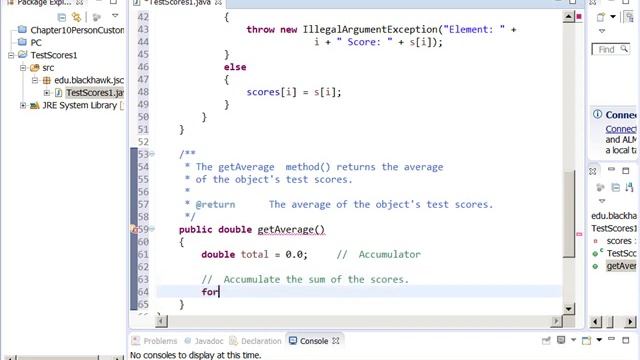The width and height of the screenshot is (640, 360).
Task: Select the src source folder icon
Action: (35, 68)
